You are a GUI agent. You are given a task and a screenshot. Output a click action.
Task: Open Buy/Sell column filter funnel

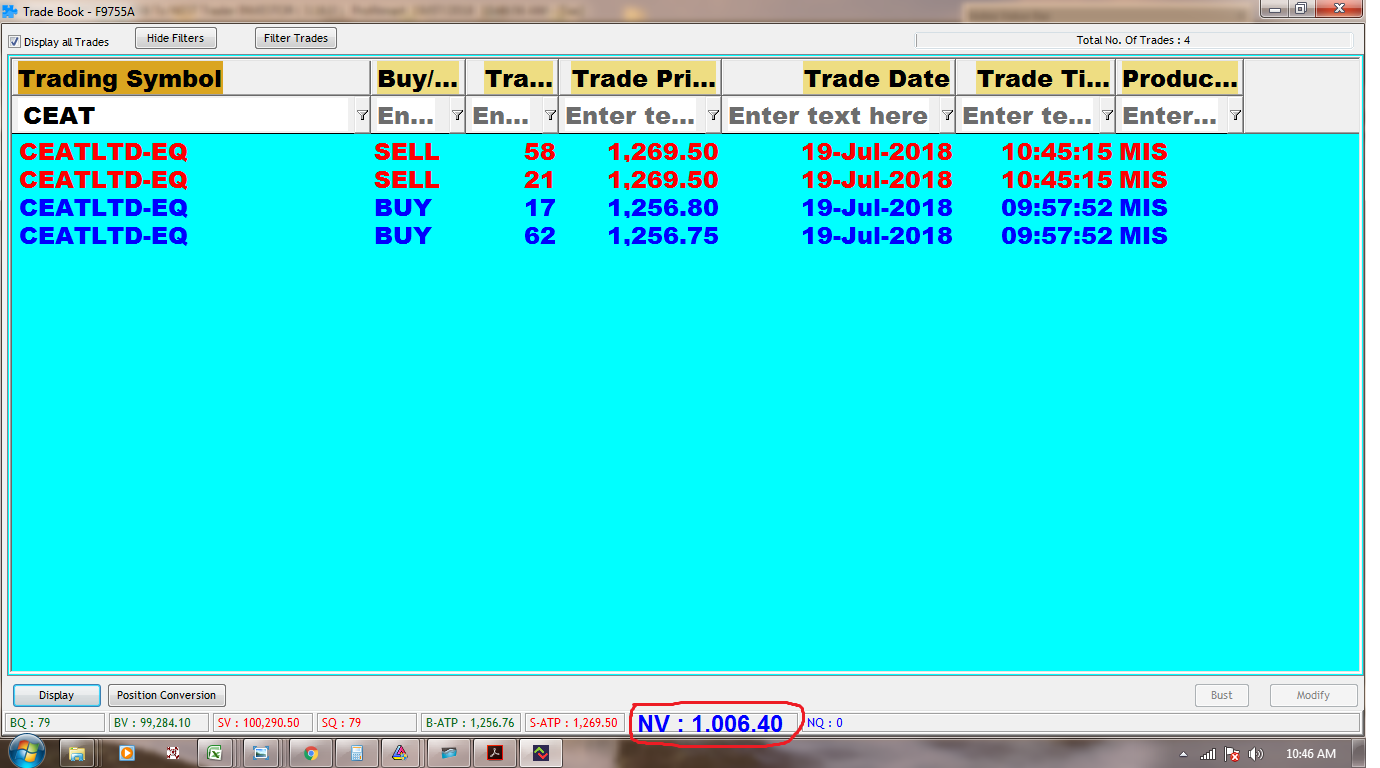(x=457, y=116)
